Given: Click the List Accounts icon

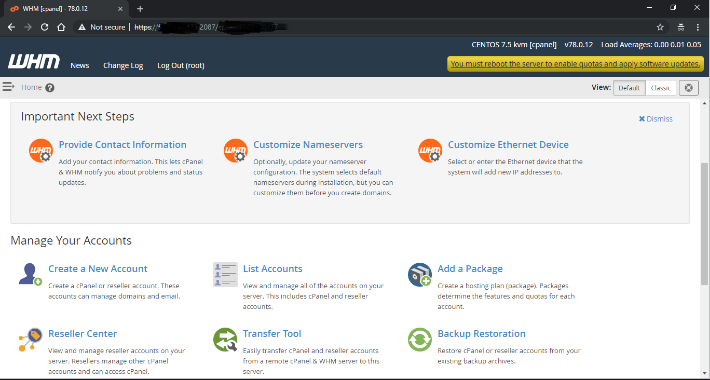Looking at the screenshot, I should point(225,274).
